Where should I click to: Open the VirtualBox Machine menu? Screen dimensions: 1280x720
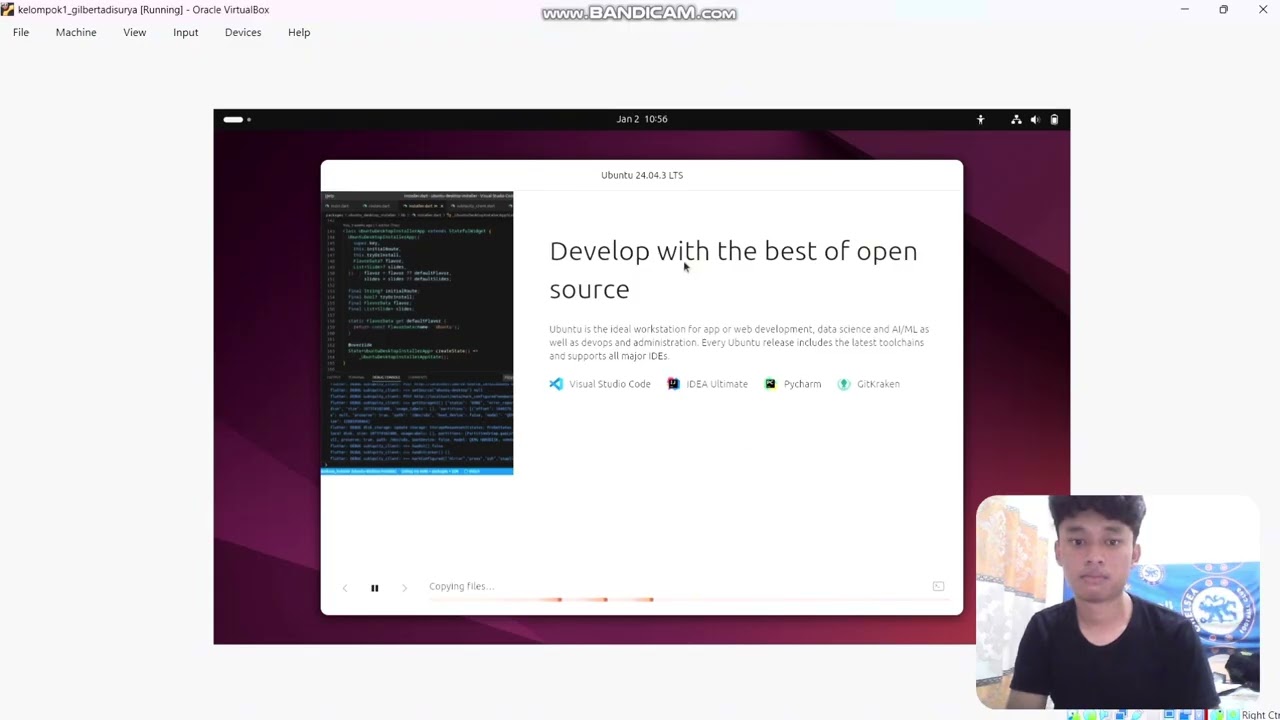(x=76, y=32)
